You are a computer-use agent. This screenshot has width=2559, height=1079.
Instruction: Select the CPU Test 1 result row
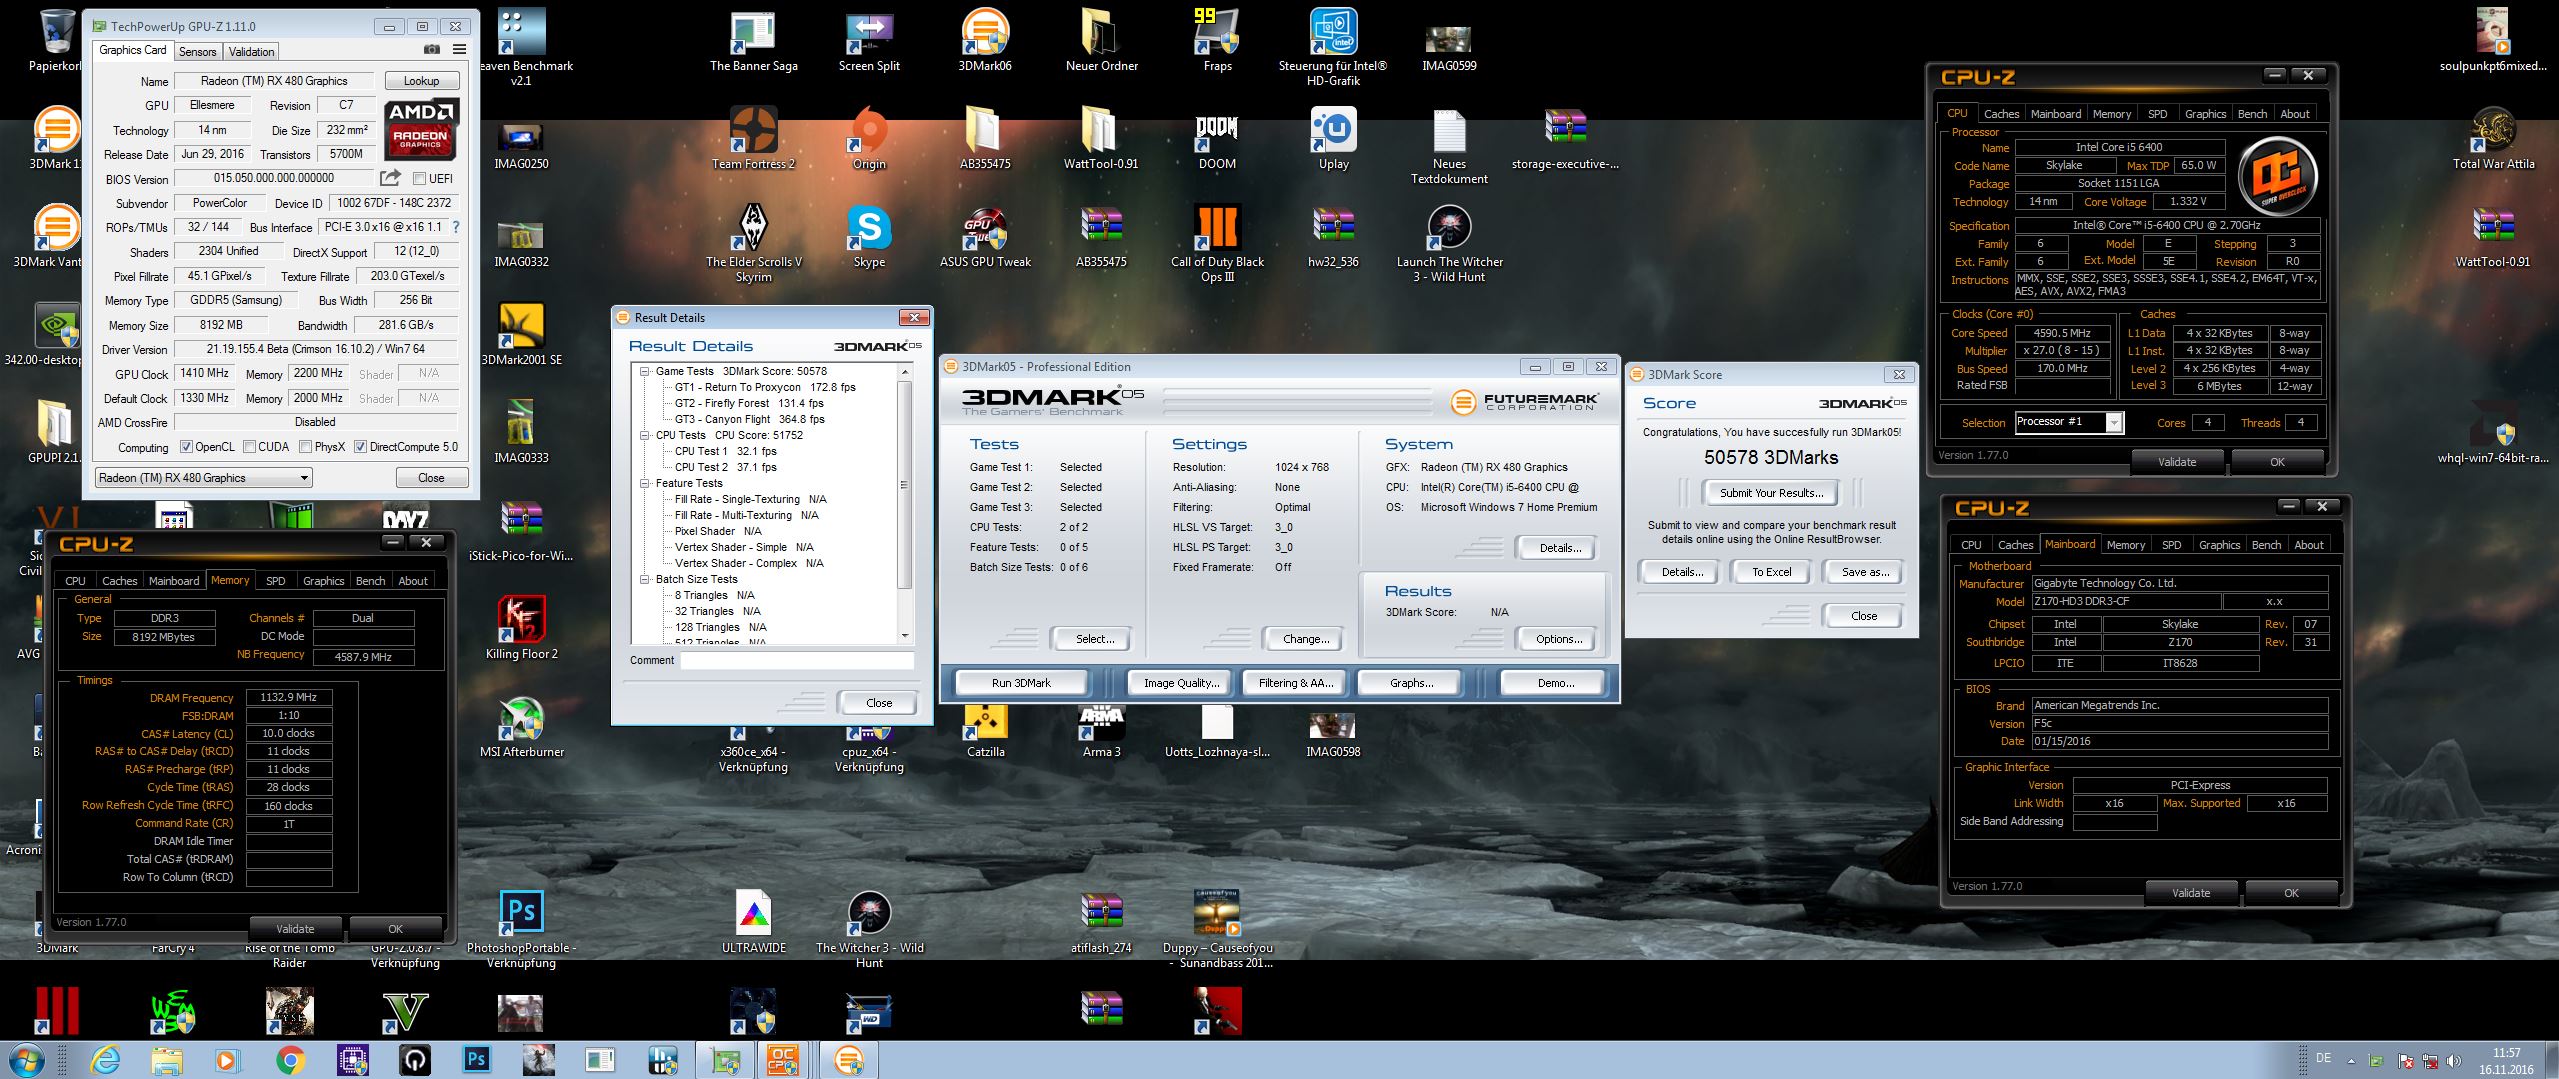click(x=725, y=451)
